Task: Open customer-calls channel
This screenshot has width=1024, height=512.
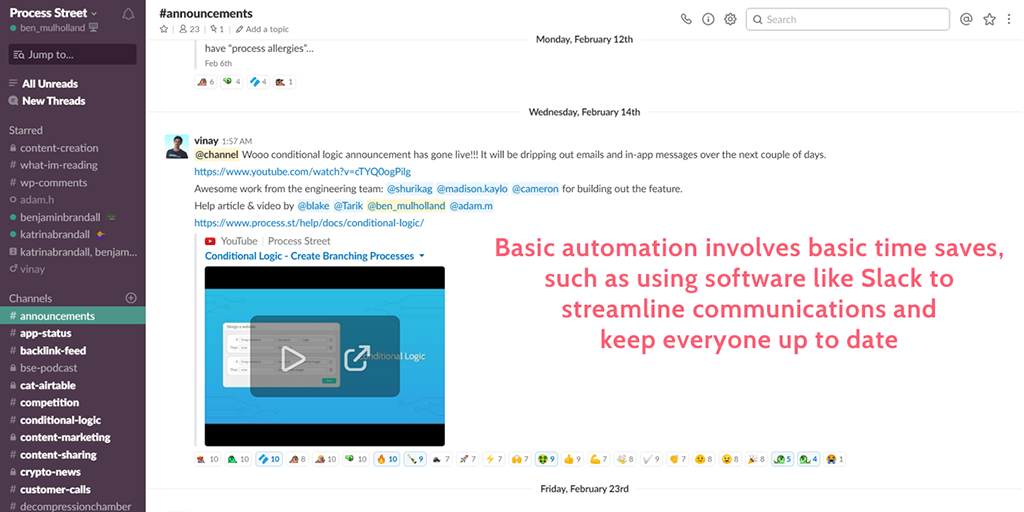Action: [x=55, y=489]
